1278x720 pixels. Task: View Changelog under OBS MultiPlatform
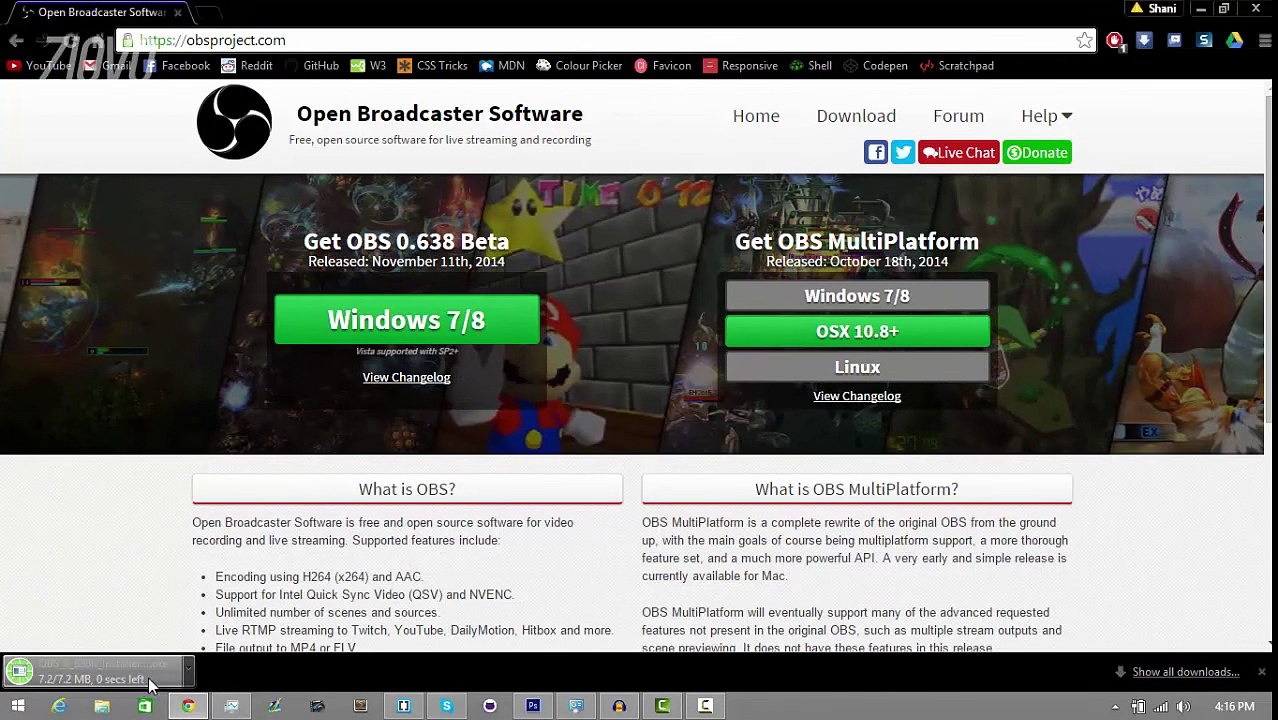857,396
